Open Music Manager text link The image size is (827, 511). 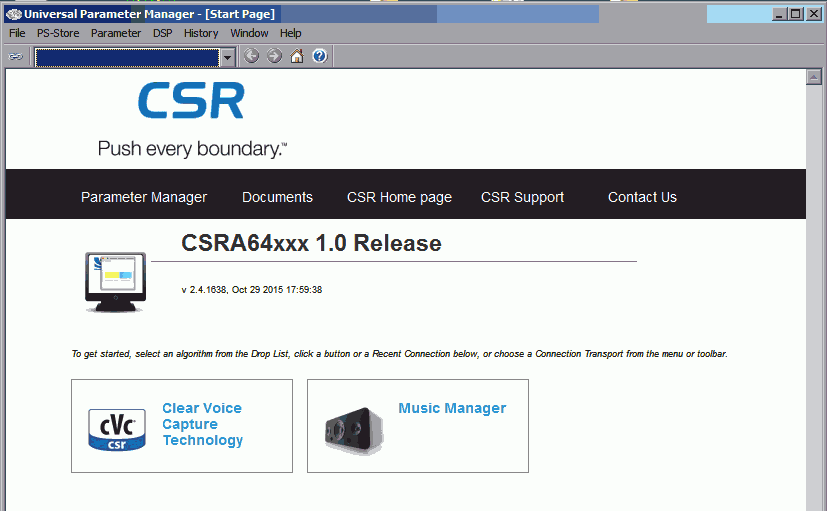(x=452, y=408)
